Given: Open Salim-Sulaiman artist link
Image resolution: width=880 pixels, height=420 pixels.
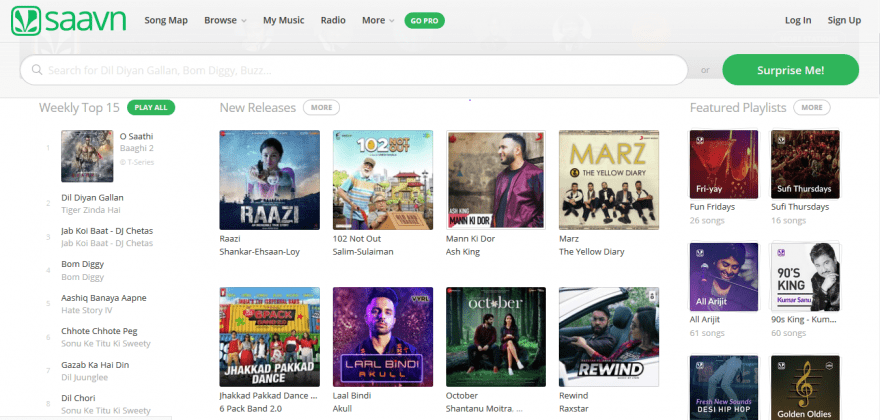Looking at the screenshot, I should pyautogui.click(x=363, y=252).
